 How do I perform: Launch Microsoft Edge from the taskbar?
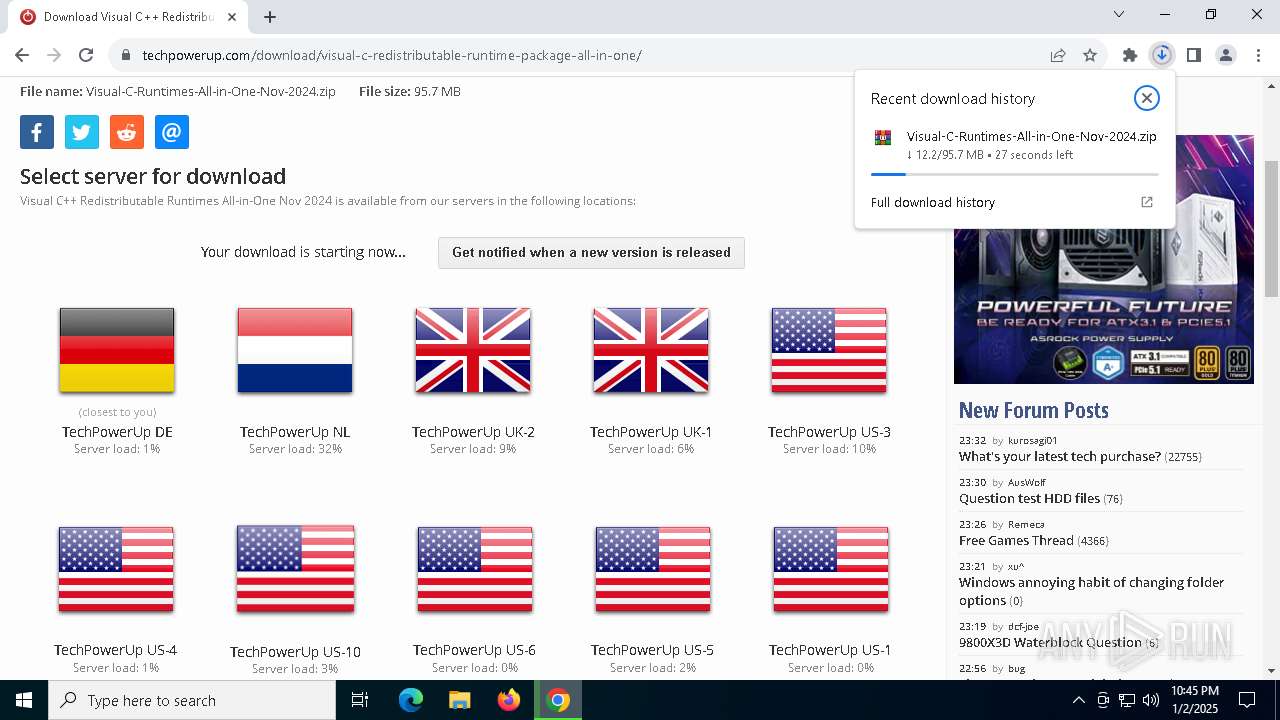(x=411, y=700)
